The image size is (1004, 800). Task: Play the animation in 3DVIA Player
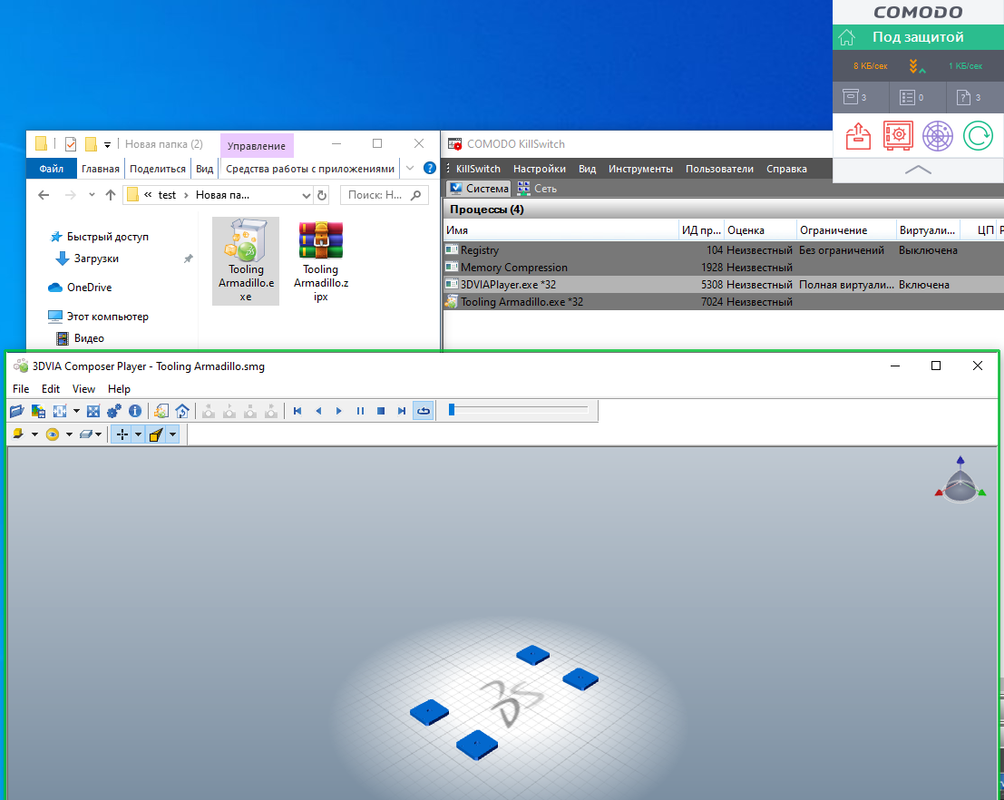coord(339,411)
